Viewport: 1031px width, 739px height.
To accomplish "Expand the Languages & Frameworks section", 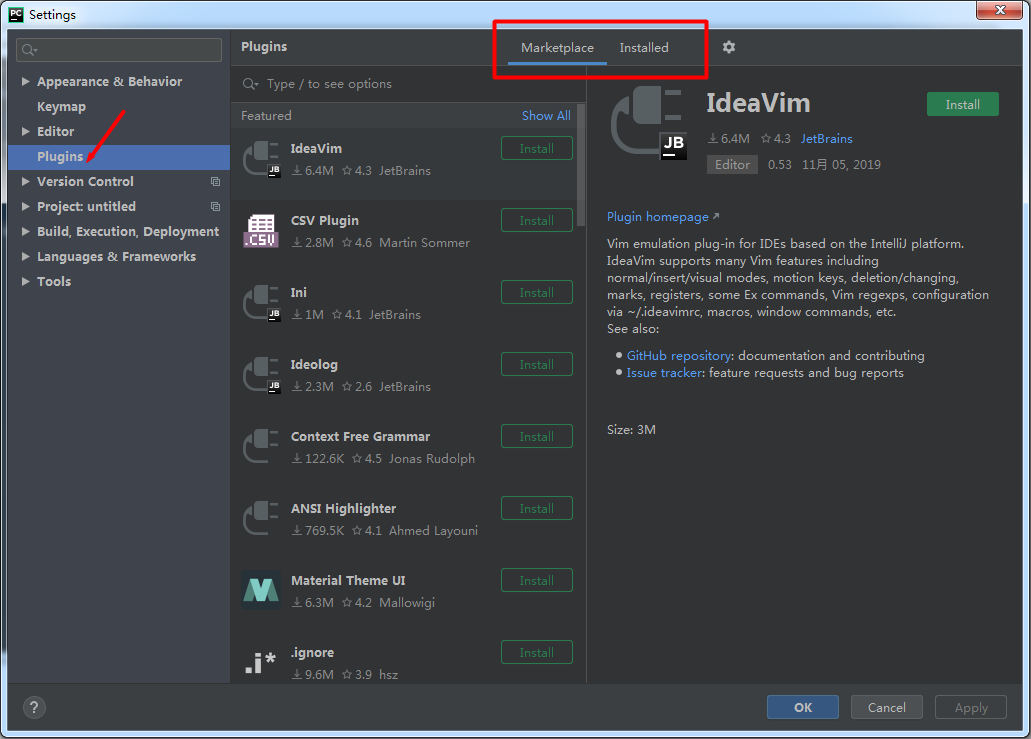I will tap(26, 256).
